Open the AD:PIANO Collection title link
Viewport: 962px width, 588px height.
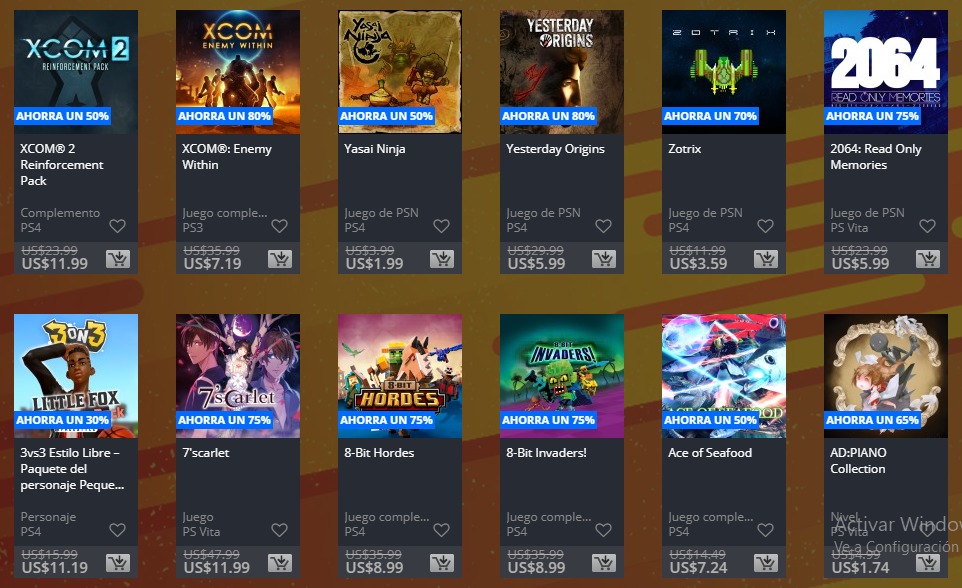858,460
